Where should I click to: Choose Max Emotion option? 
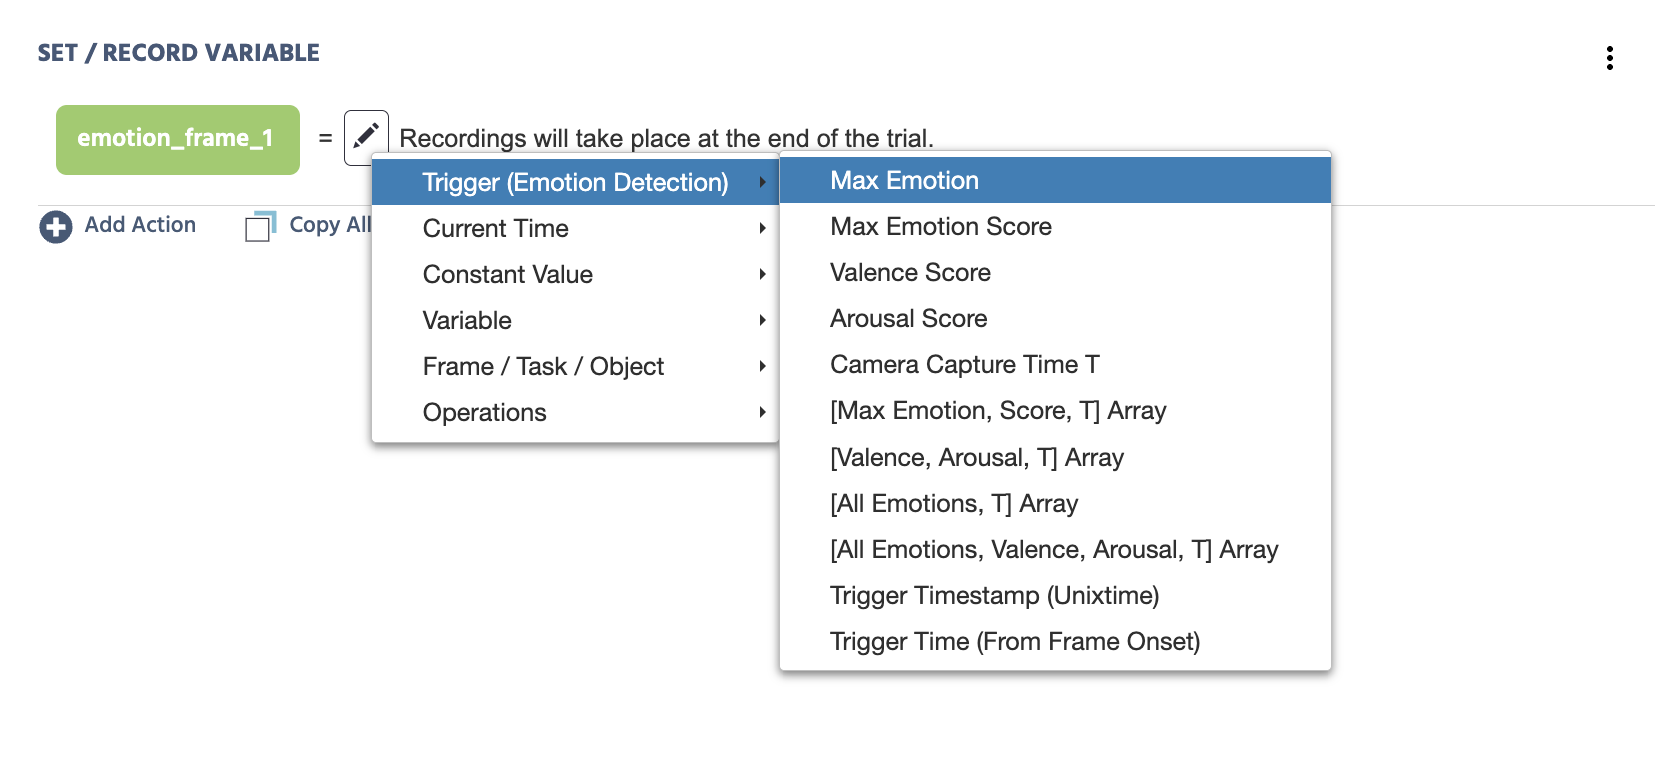pyautogui.click(x=1055, y=180)
